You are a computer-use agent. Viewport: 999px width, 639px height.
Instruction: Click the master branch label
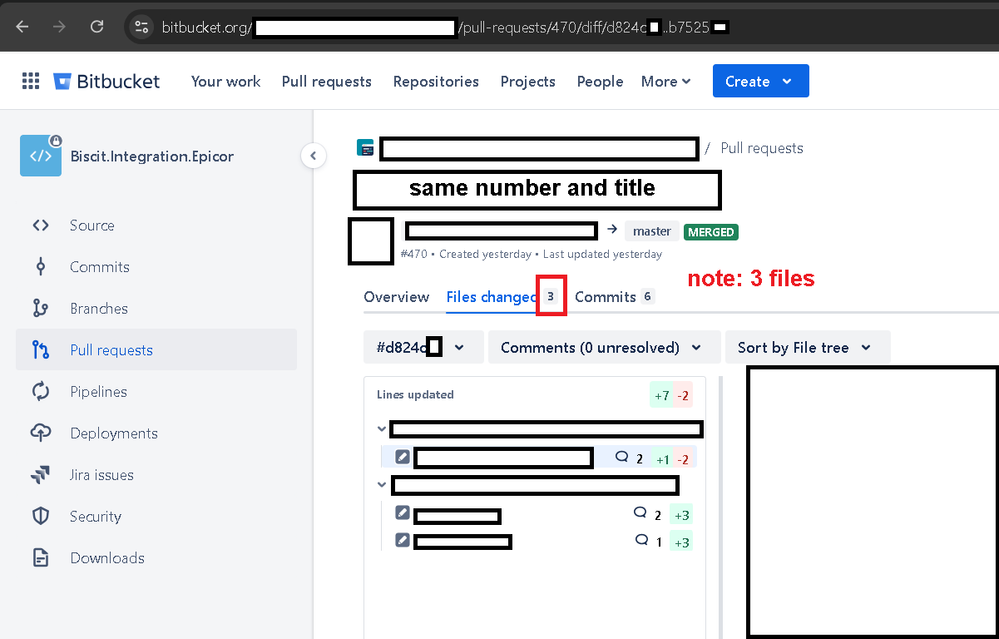[x=651, y=231]
